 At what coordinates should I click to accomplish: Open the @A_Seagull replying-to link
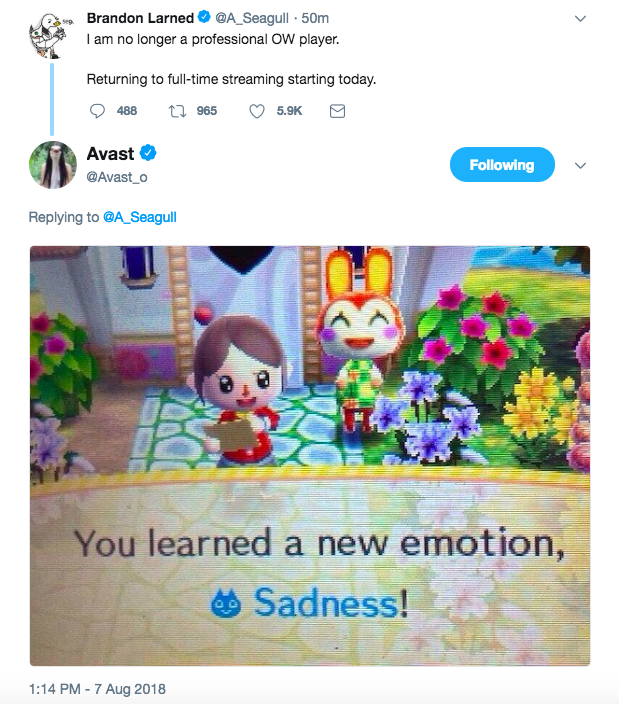[139, 217]
